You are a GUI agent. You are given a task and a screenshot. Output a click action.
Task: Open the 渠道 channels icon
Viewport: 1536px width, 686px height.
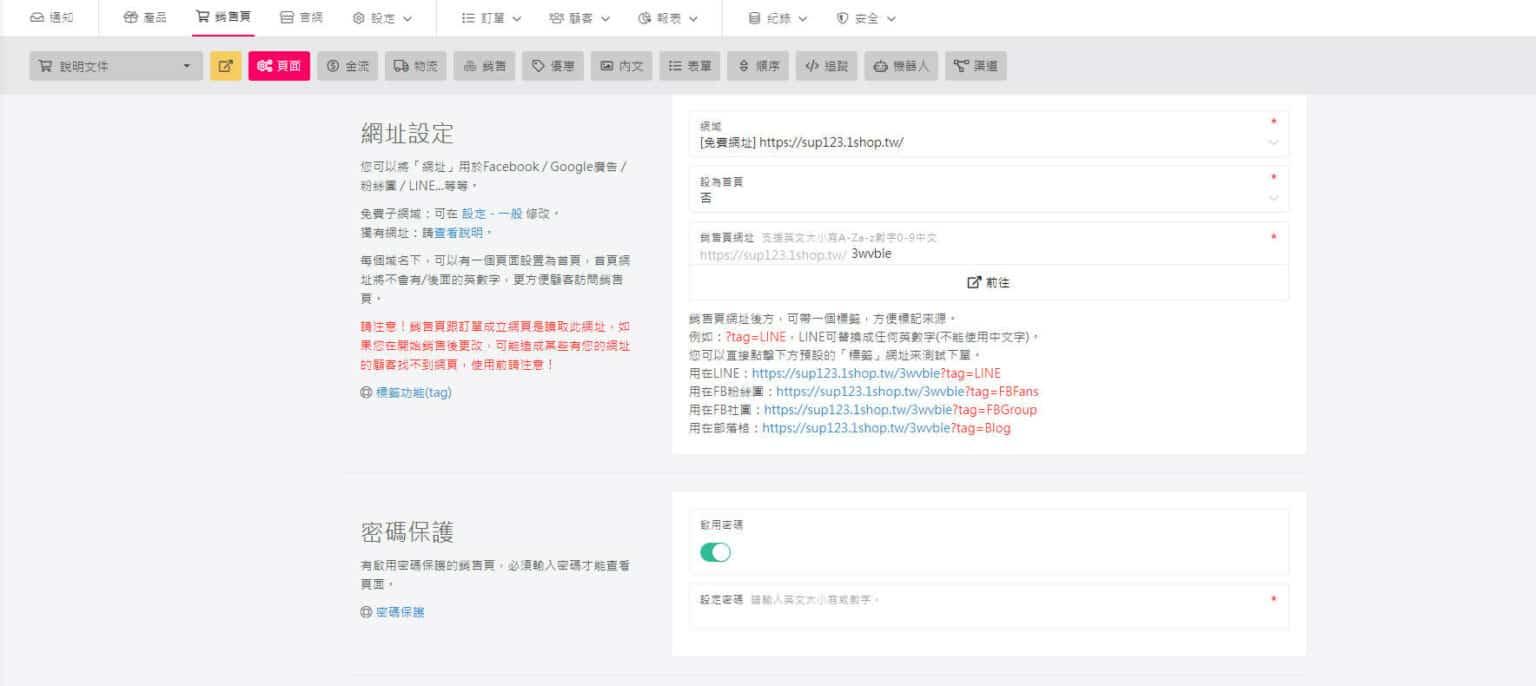pos(975,65)
